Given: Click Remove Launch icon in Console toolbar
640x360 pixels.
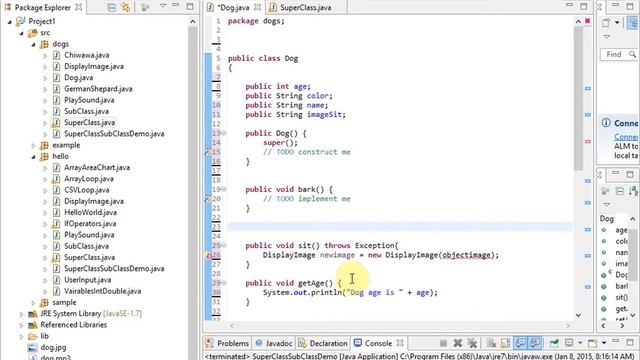Looking at the screenshot, I should point(458,343).
